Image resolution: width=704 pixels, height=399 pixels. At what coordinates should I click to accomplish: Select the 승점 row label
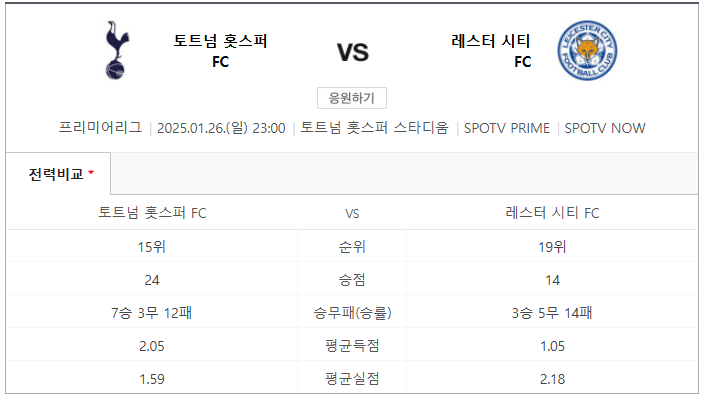point(352,280)
